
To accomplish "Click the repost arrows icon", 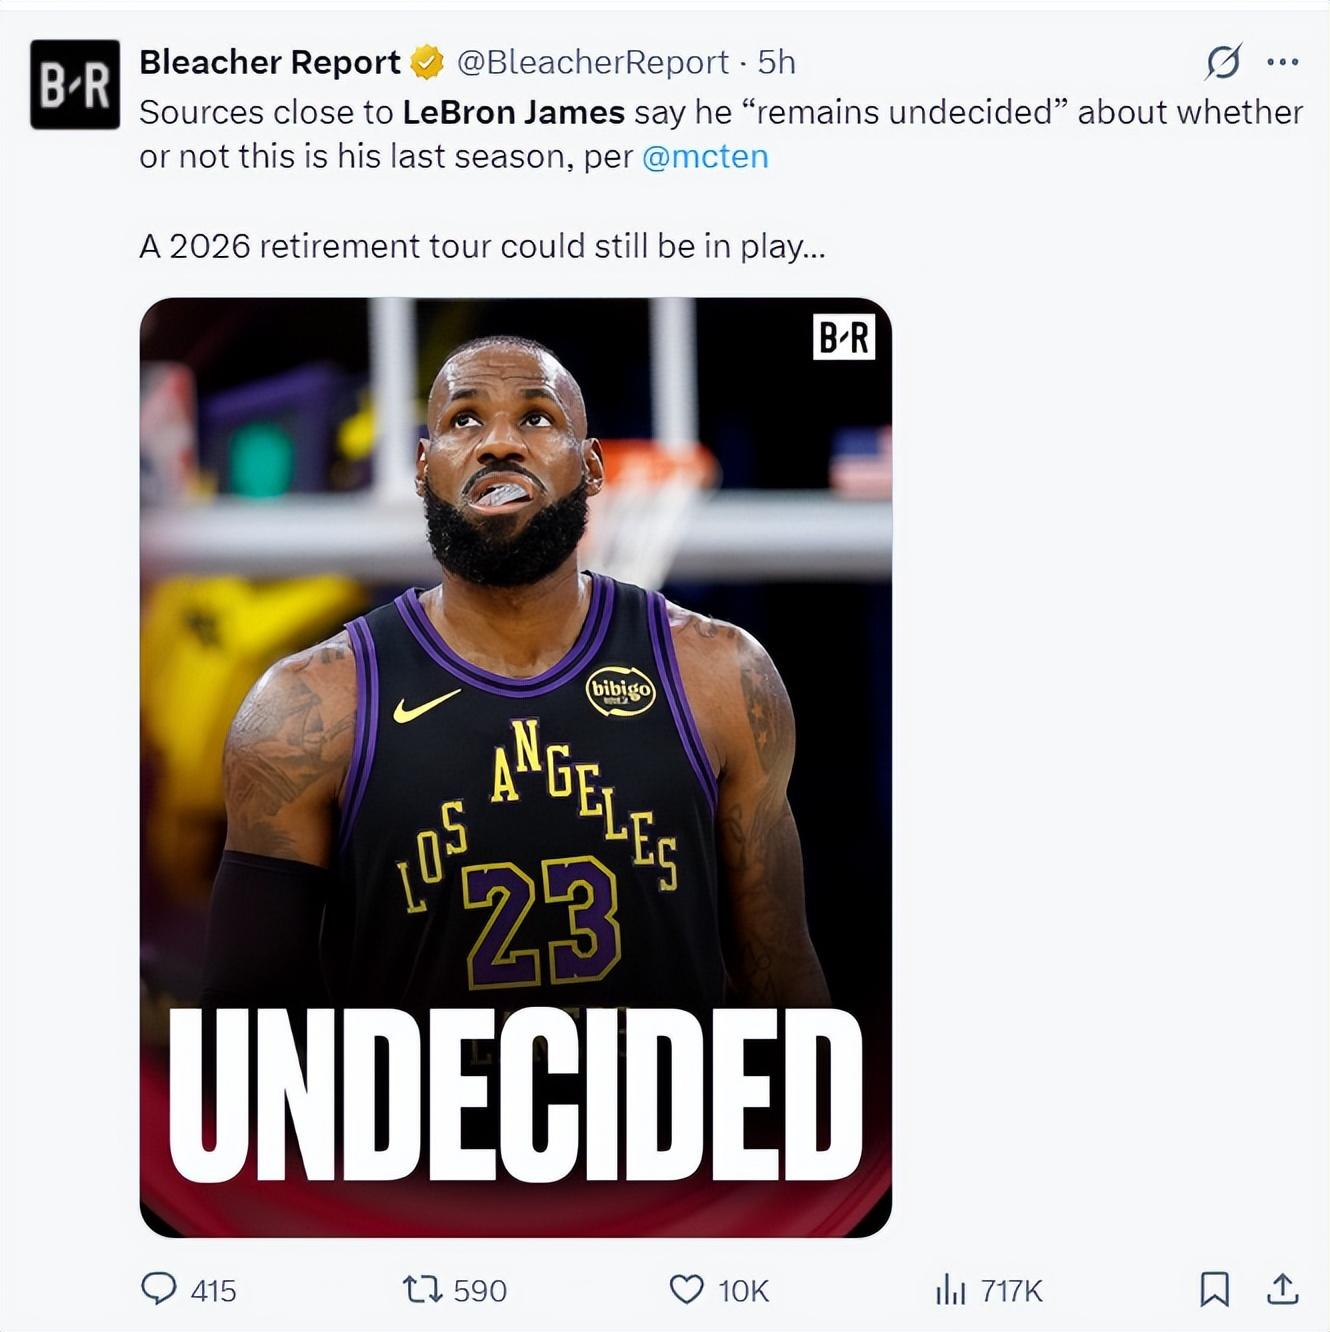I will point(422,1289).
